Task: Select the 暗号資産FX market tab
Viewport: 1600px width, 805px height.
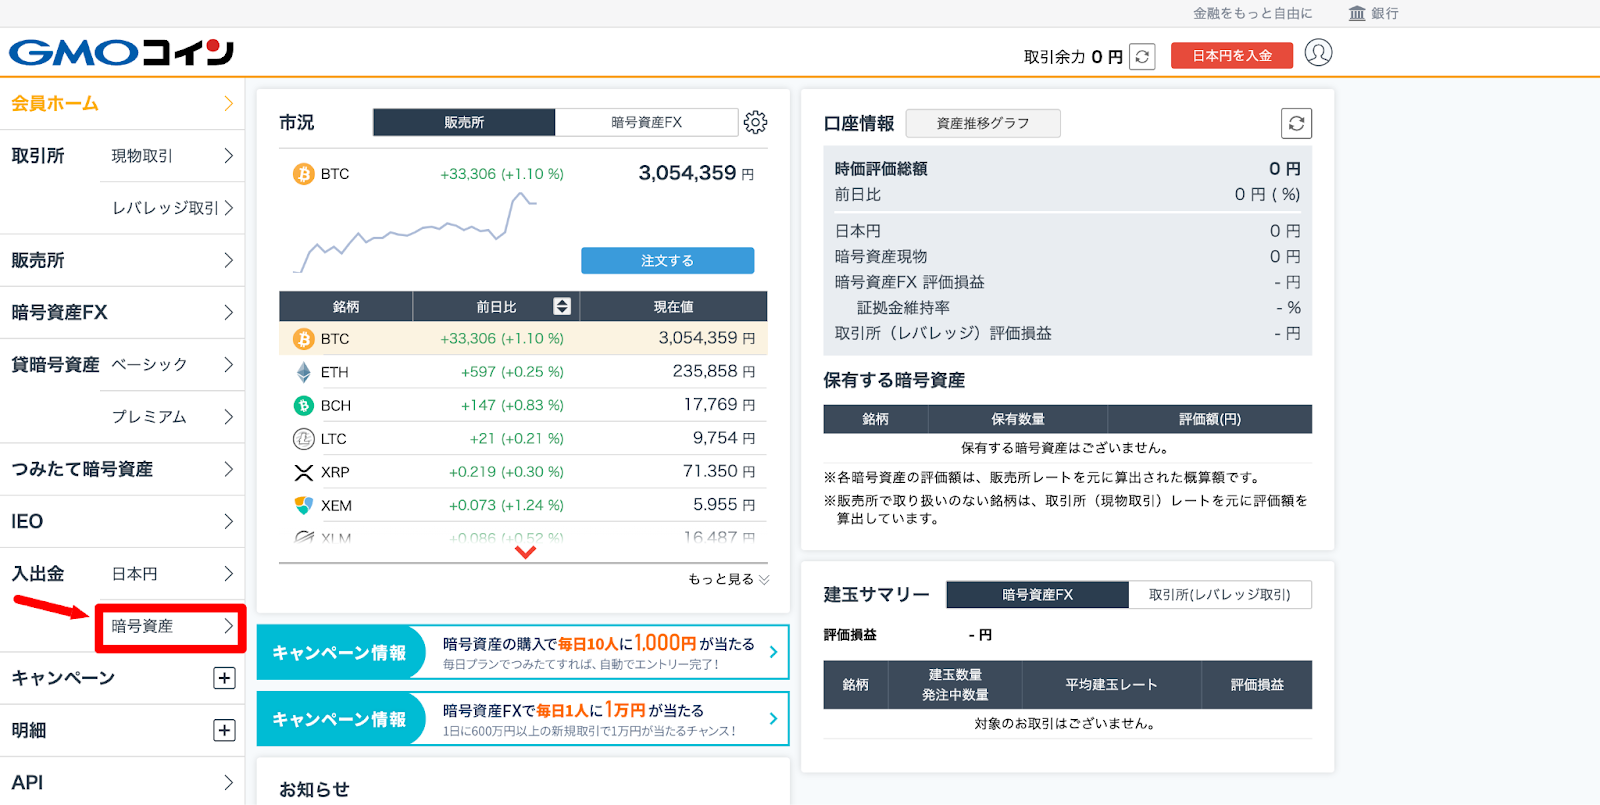Action: [646, 122]
